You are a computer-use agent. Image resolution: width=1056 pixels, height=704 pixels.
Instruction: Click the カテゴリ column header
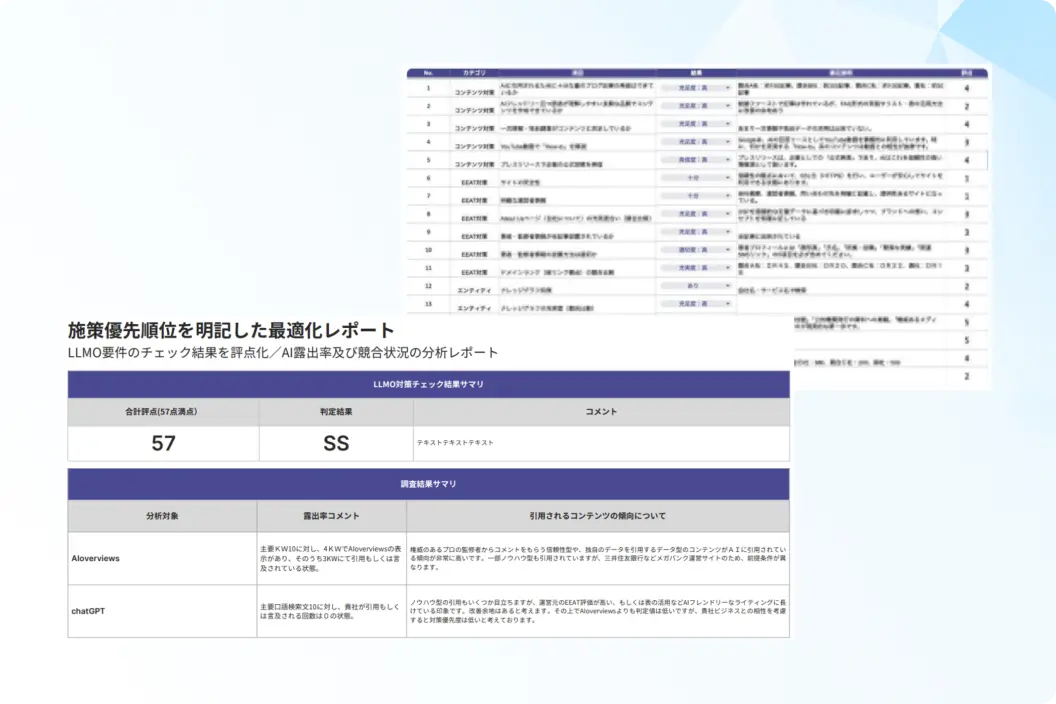pos(474,73)
